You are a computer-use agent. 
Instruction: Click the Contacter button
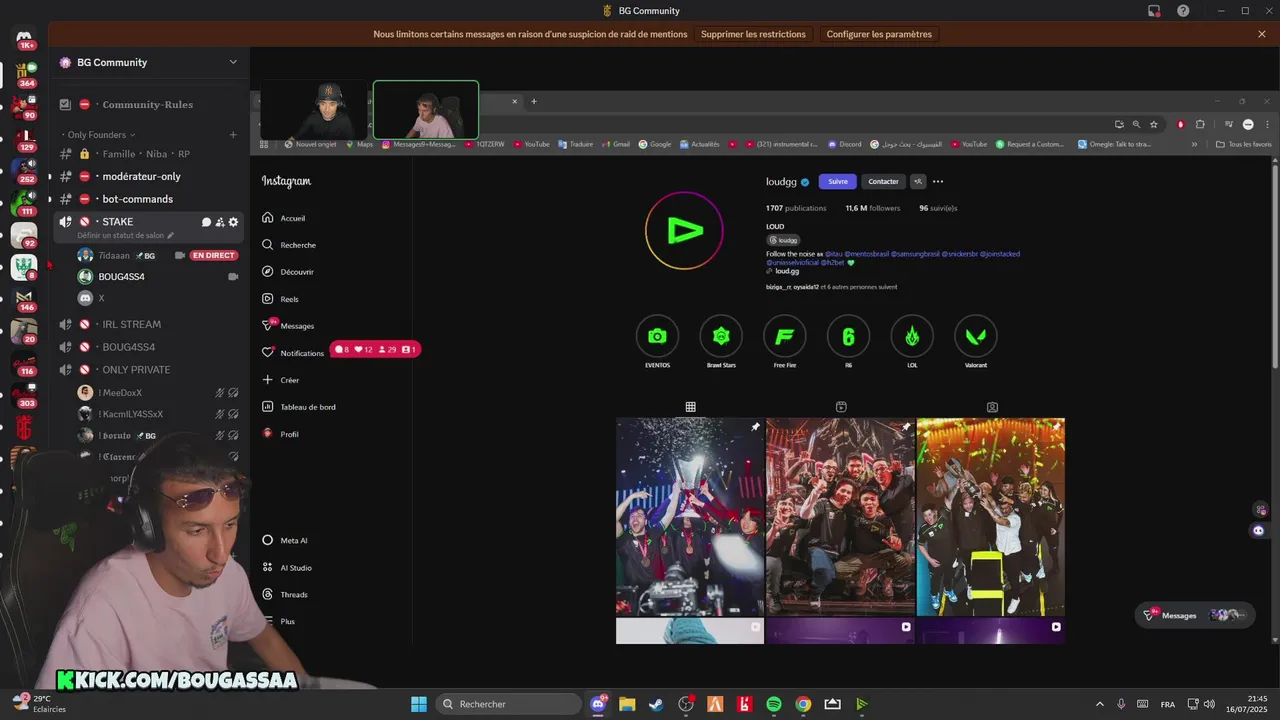click(x=883, y=182)
